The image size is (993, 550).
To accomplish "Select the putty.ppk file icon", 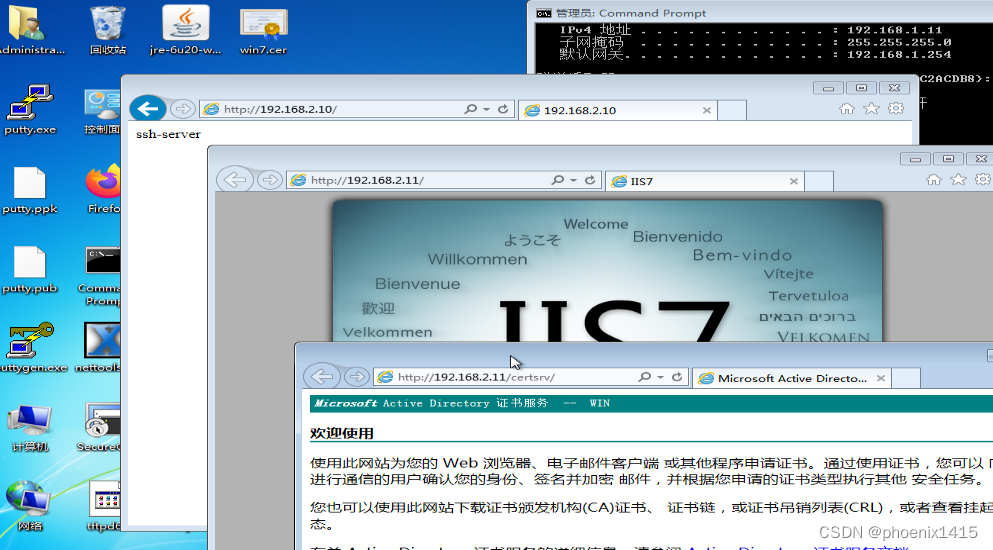I will [29, 188].
